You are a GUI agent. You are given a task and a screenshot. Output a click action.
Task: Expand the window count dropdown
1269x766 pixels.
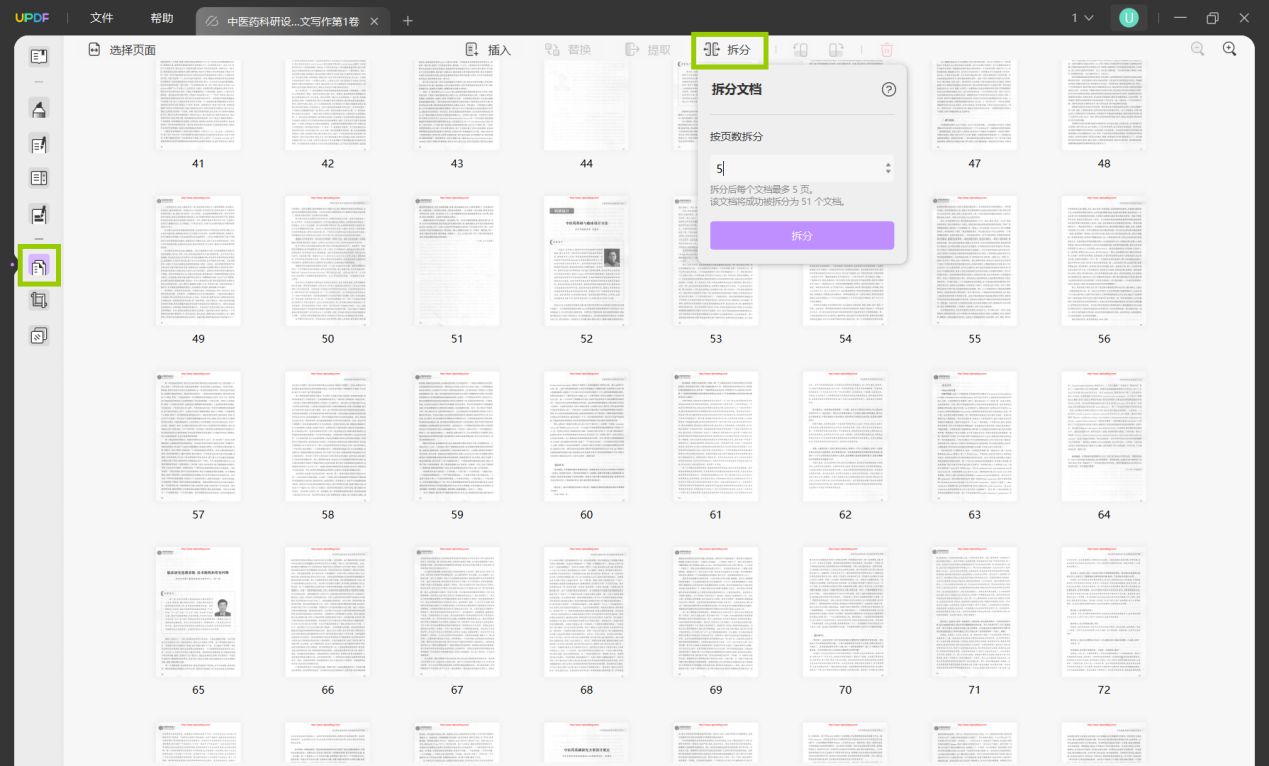(x=1083, y=18)
